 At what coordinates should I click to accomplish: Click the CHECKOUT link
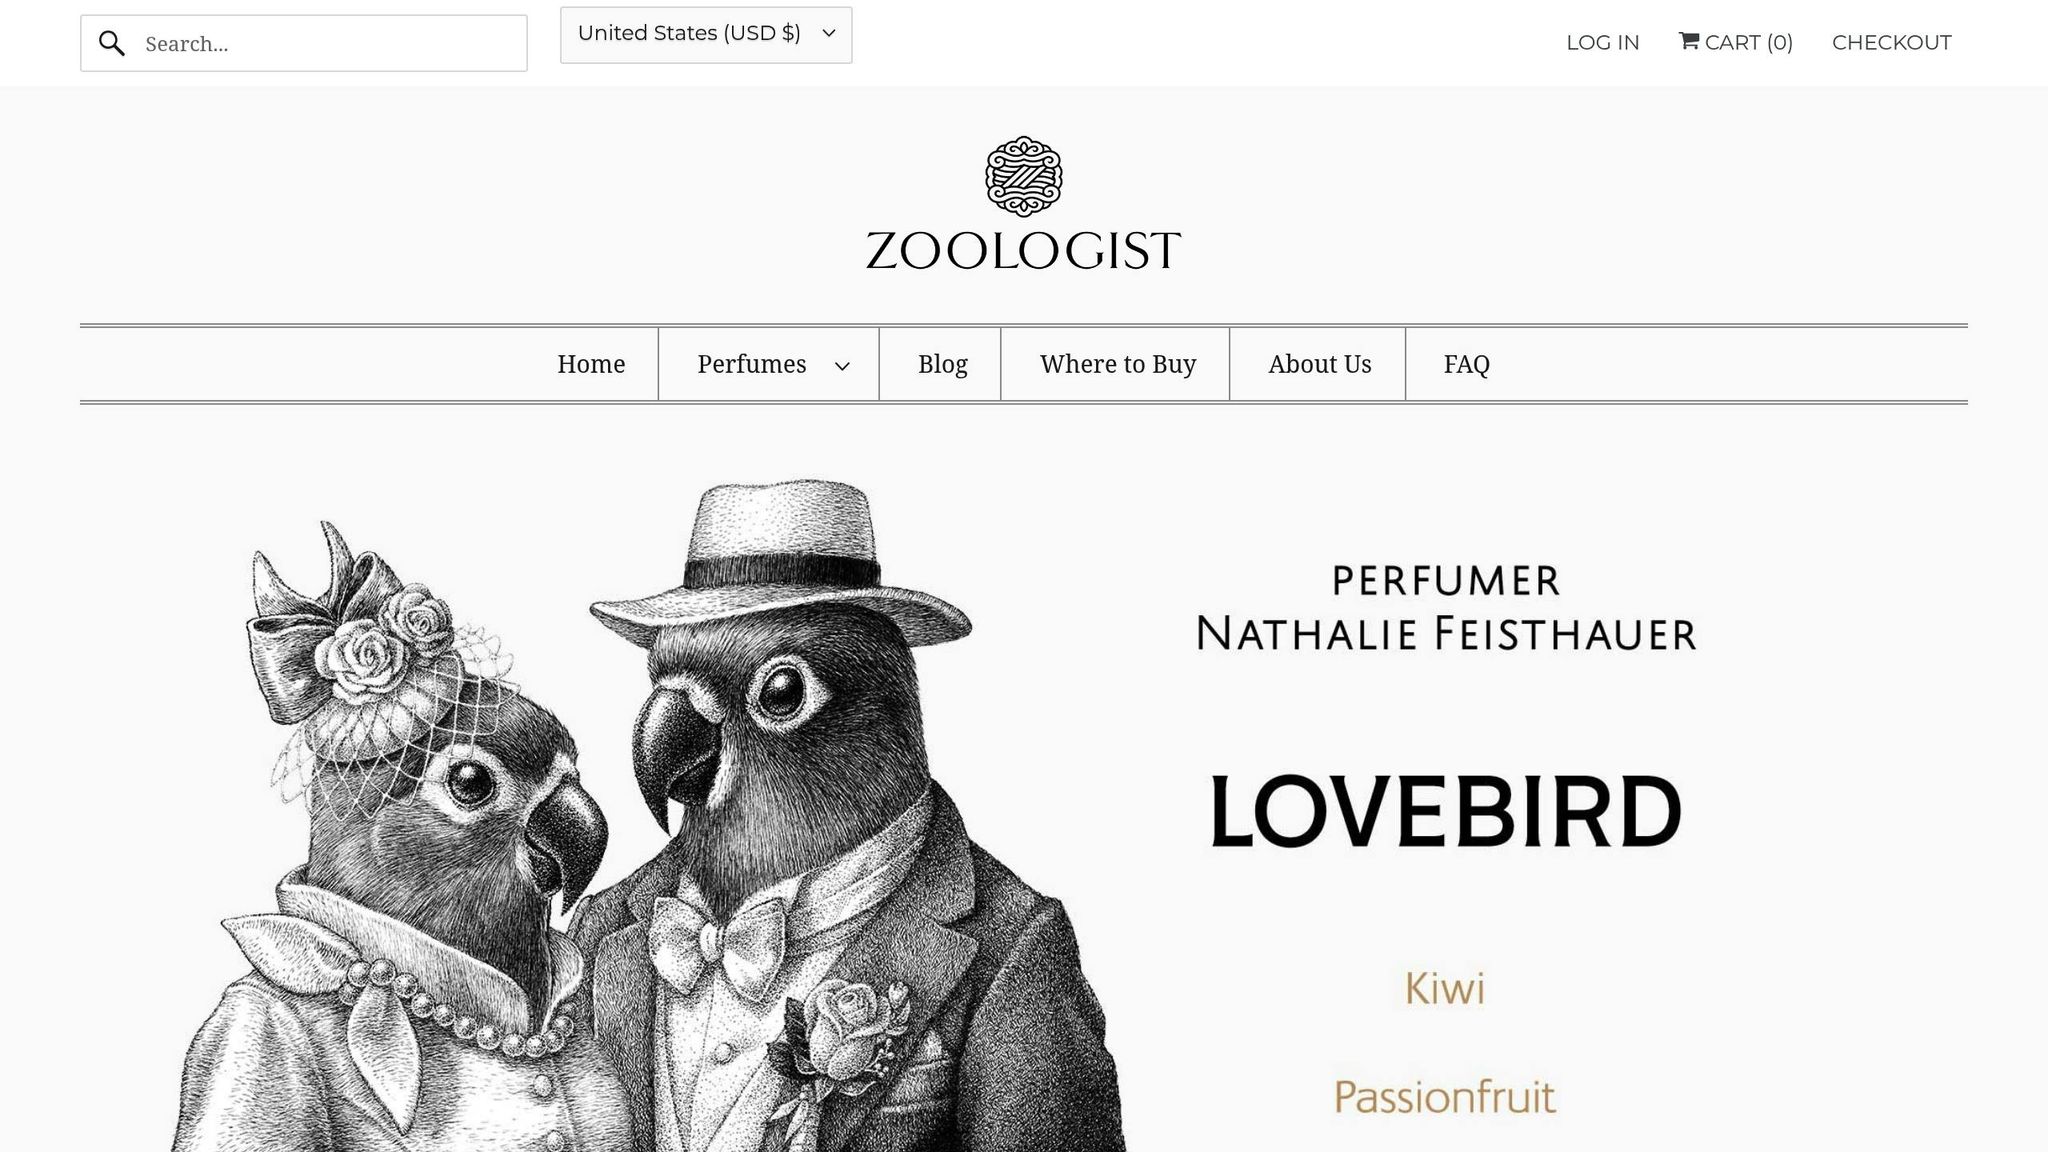pyautogui.click(x=1891, y=42)
